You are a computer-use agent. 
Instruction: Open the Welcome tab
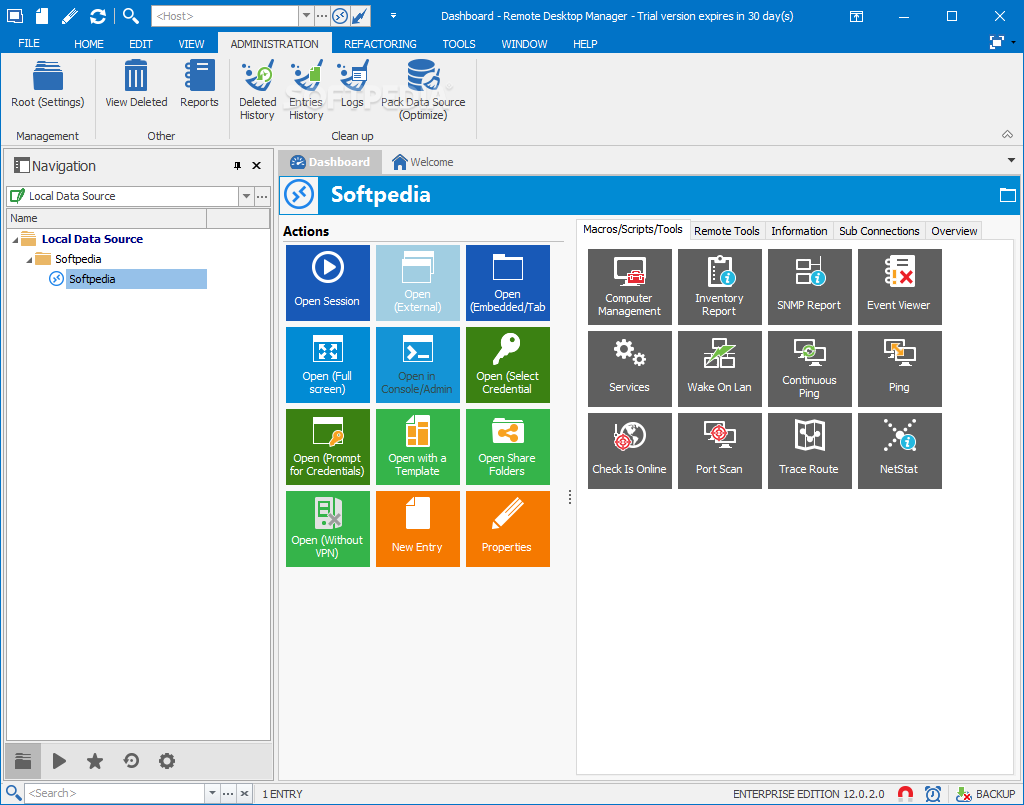[423, 162]
